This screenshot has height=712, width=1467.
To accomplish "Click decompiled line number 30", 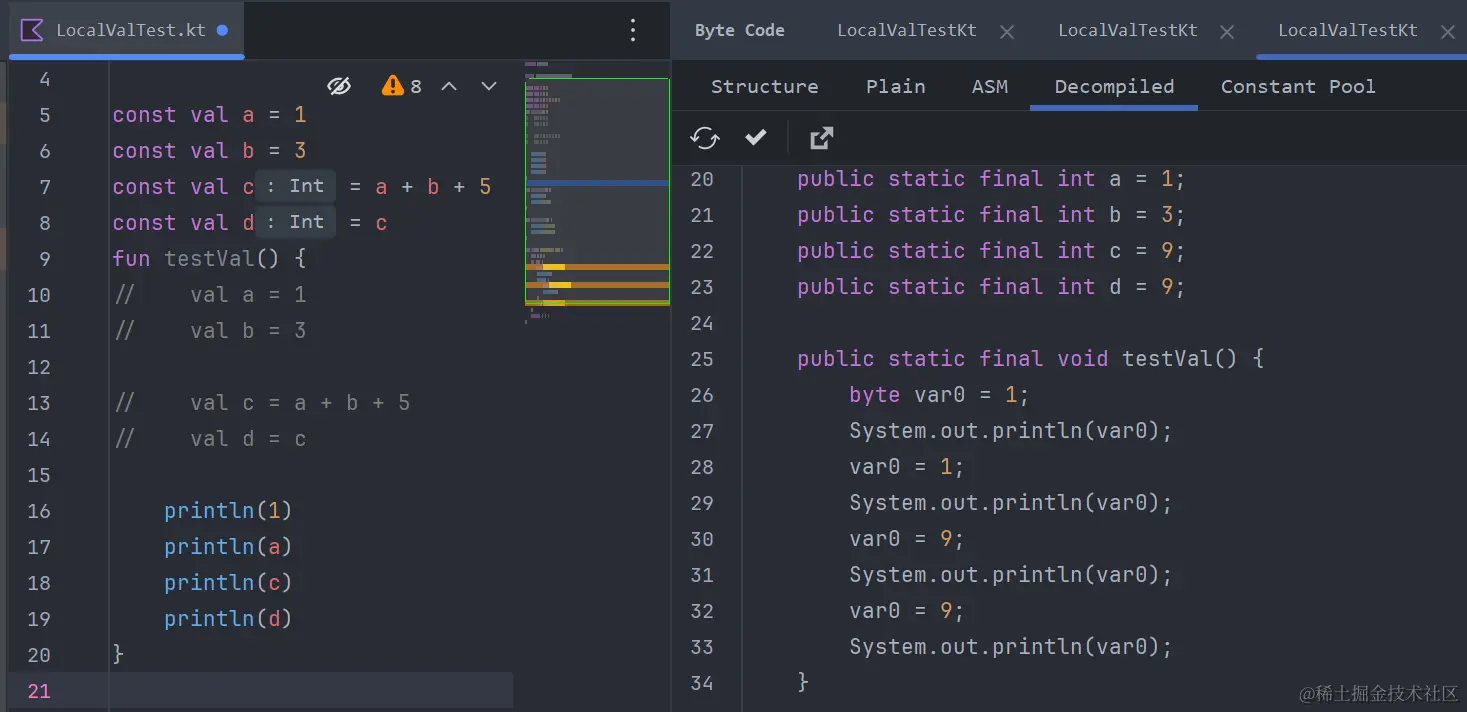I will coord(702,539).
